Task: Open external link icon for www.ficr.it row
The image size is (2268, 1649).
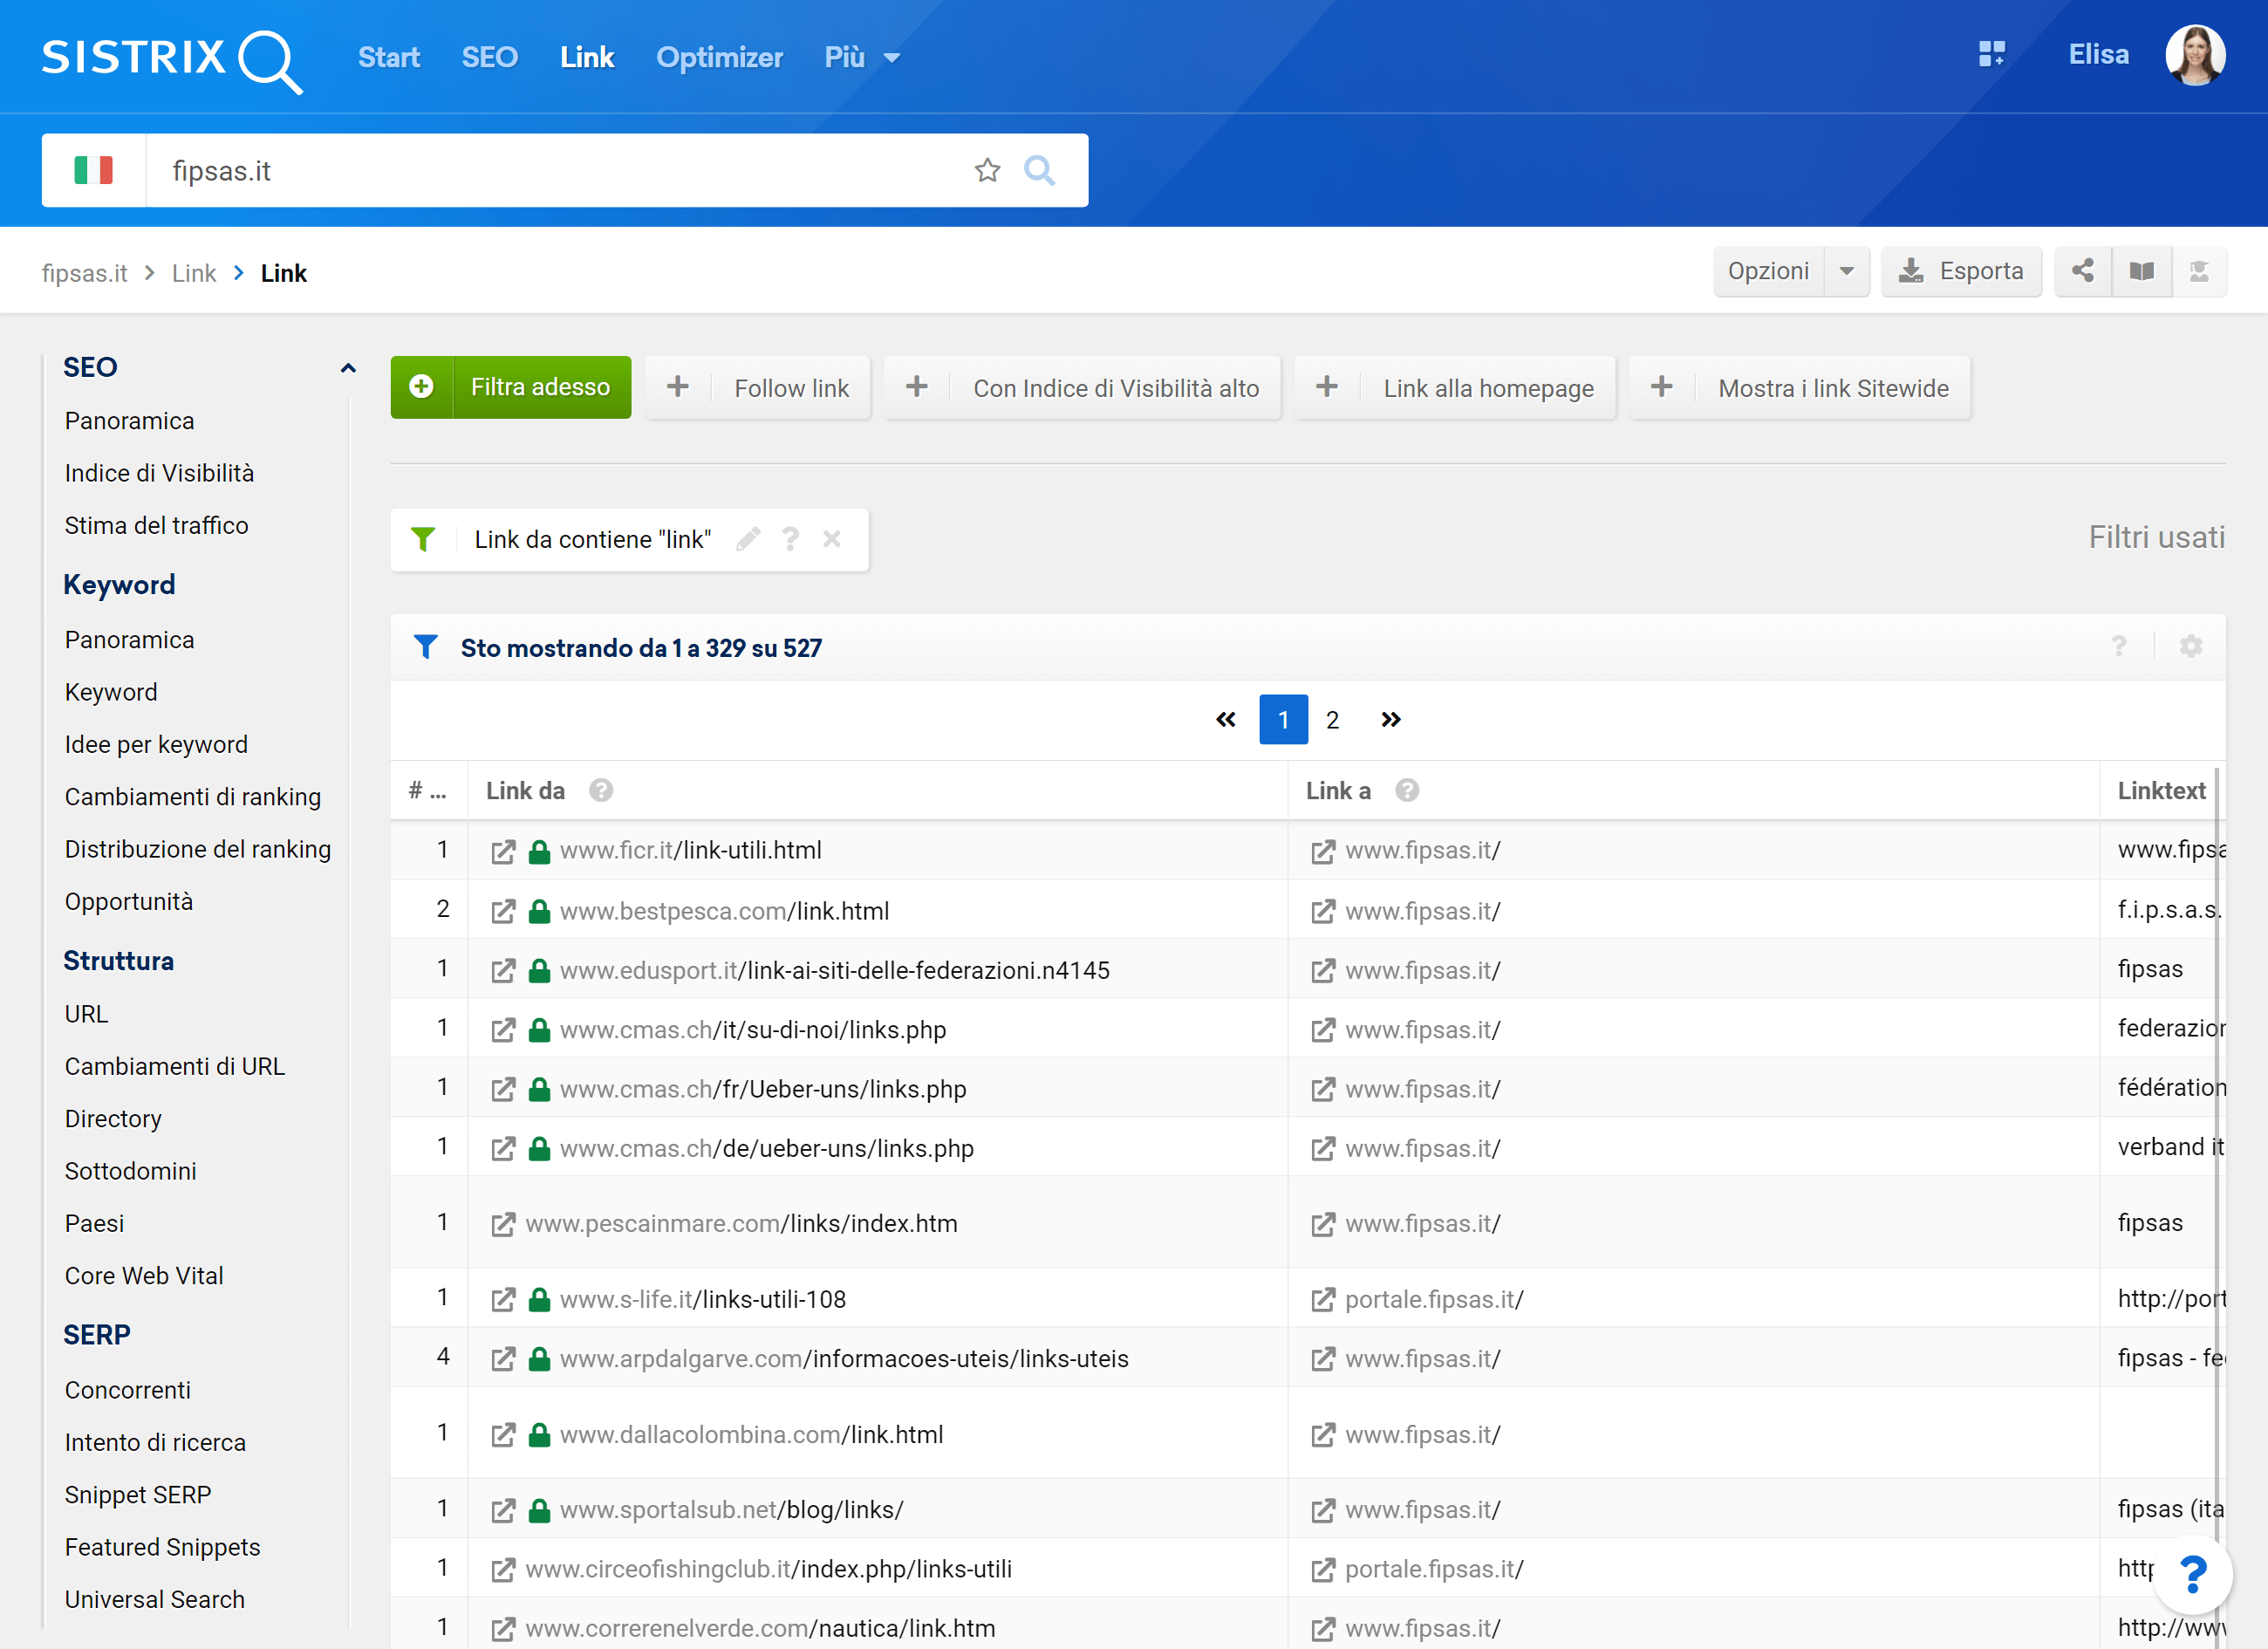Action: (503, 851)
